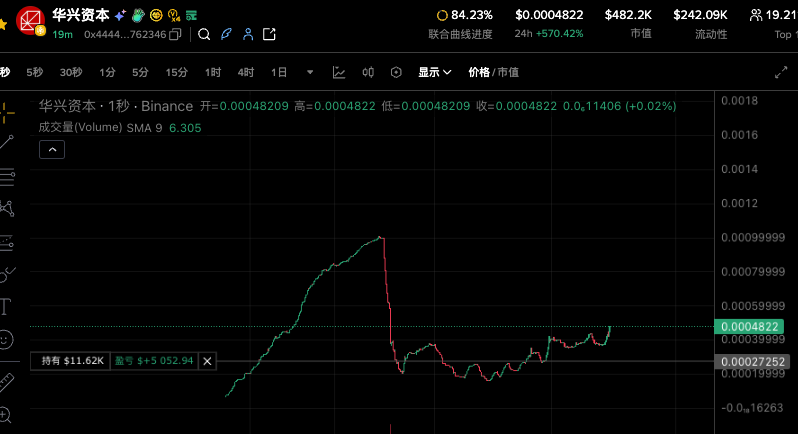The width and height of the screenshot is (798, 434).
Task: Open the emoji sticker tool
Action: pos(6,339)
